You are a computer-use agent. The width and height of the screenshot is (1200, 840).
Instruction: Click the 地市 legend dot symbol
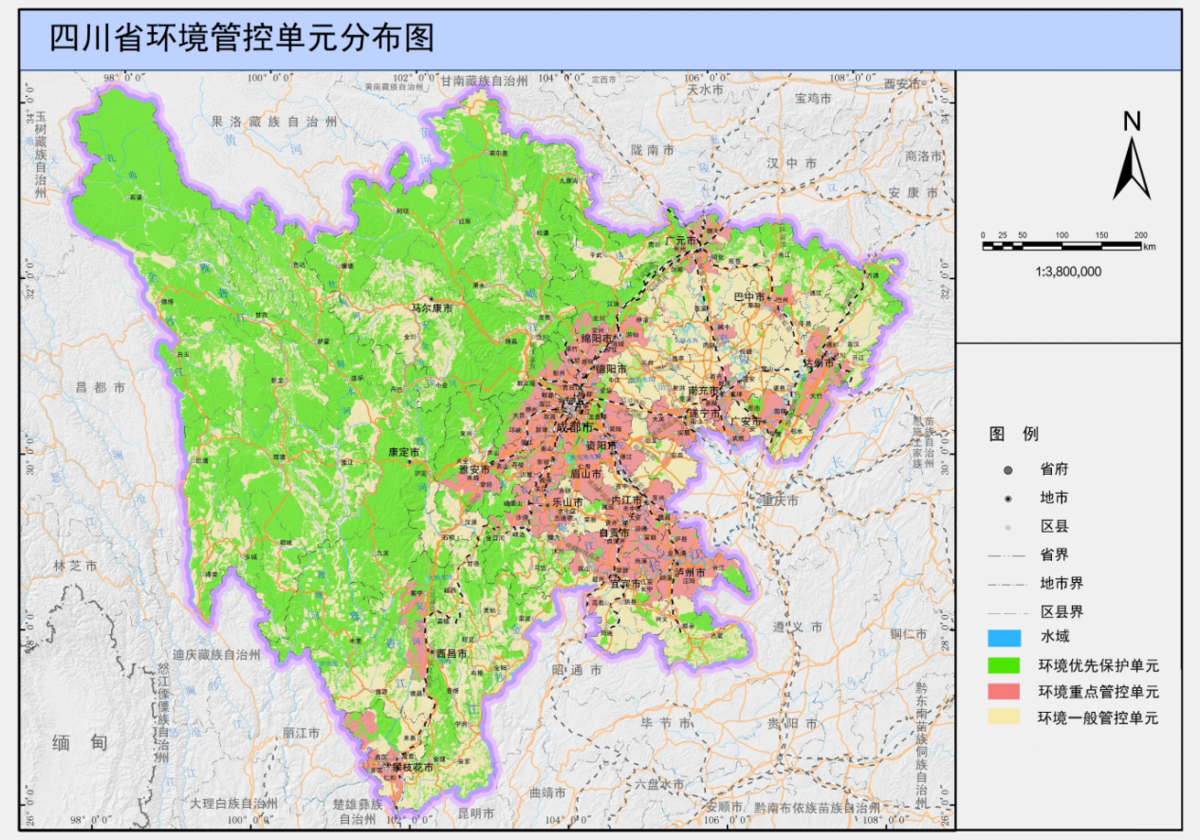(x=1008, y=498)
